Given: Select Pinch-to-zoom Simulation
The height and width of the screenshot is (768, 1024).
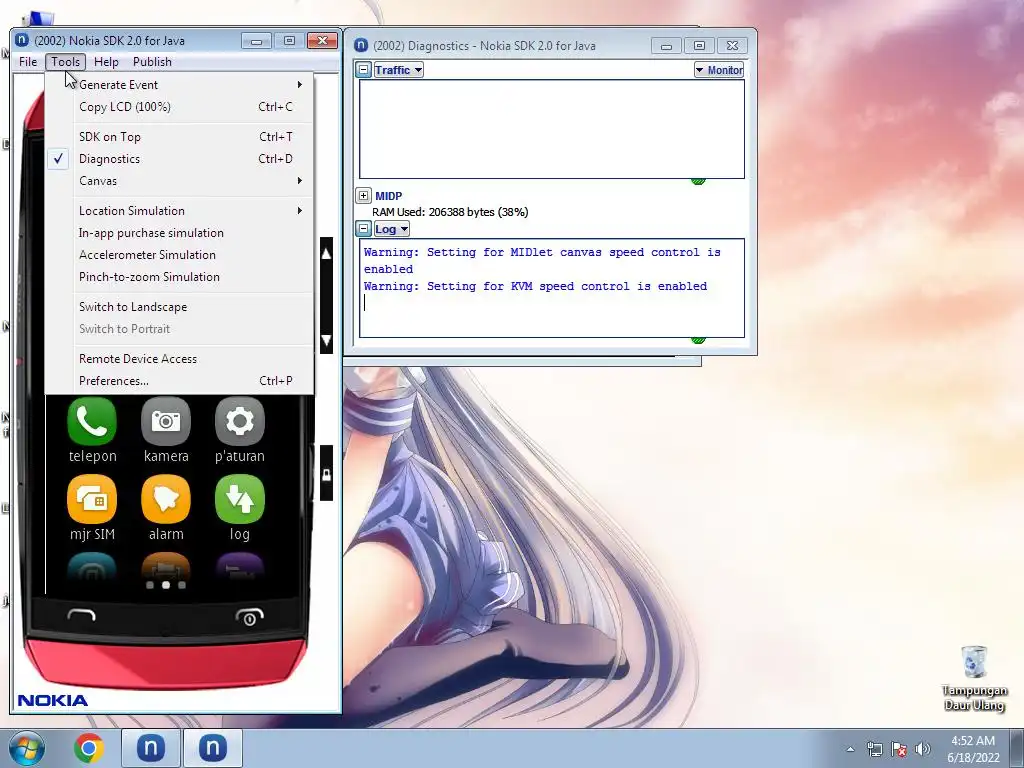Looking at the screenshot, I should tap(180, 277).
